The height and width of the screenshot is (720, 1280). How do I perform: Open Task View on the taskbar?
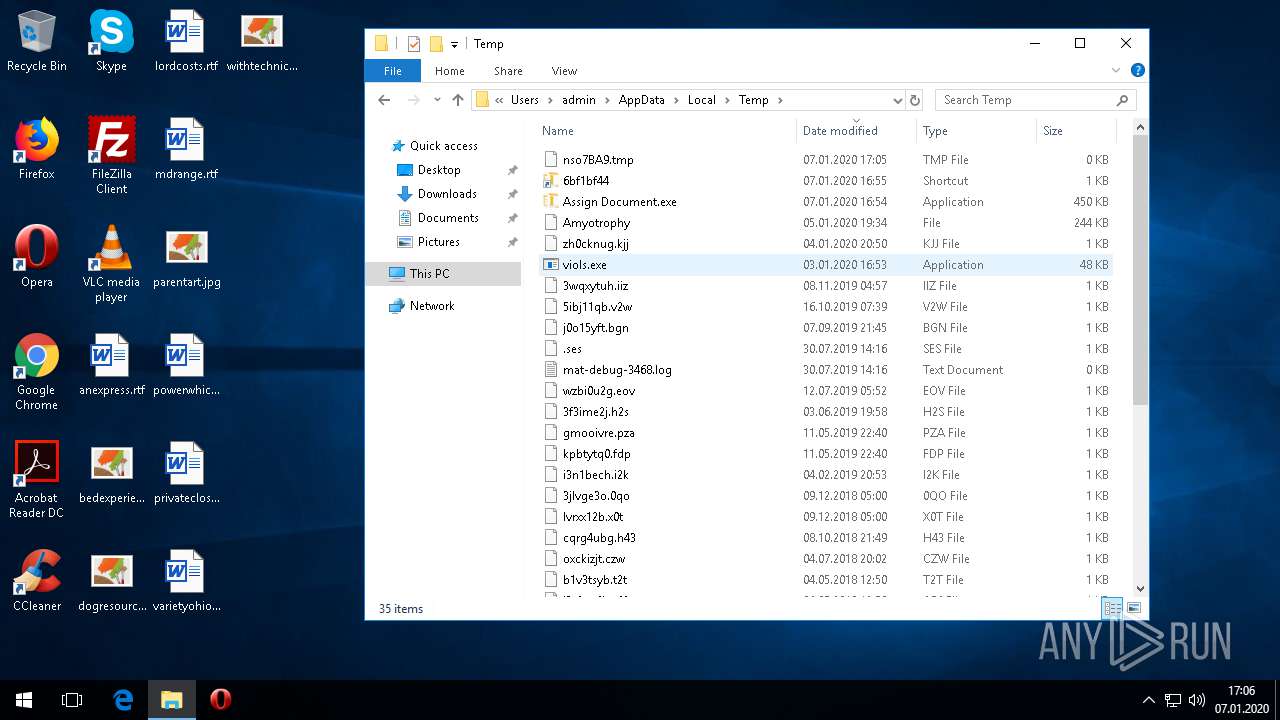(72, 700)
